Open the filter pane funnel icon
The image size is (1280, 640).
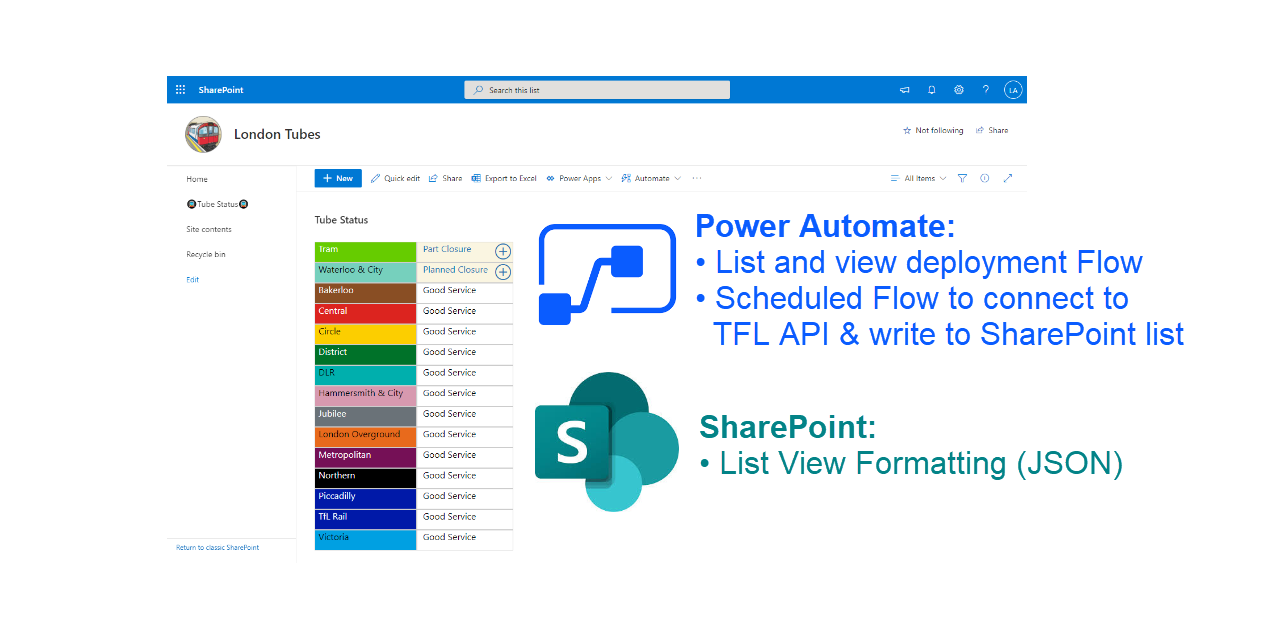click(x=962, y=178)
